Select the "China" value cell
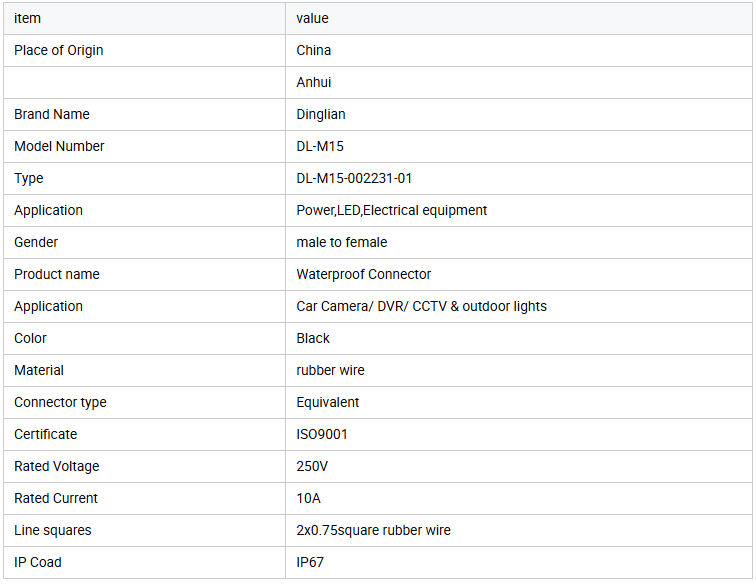 (x=314, y=50)
